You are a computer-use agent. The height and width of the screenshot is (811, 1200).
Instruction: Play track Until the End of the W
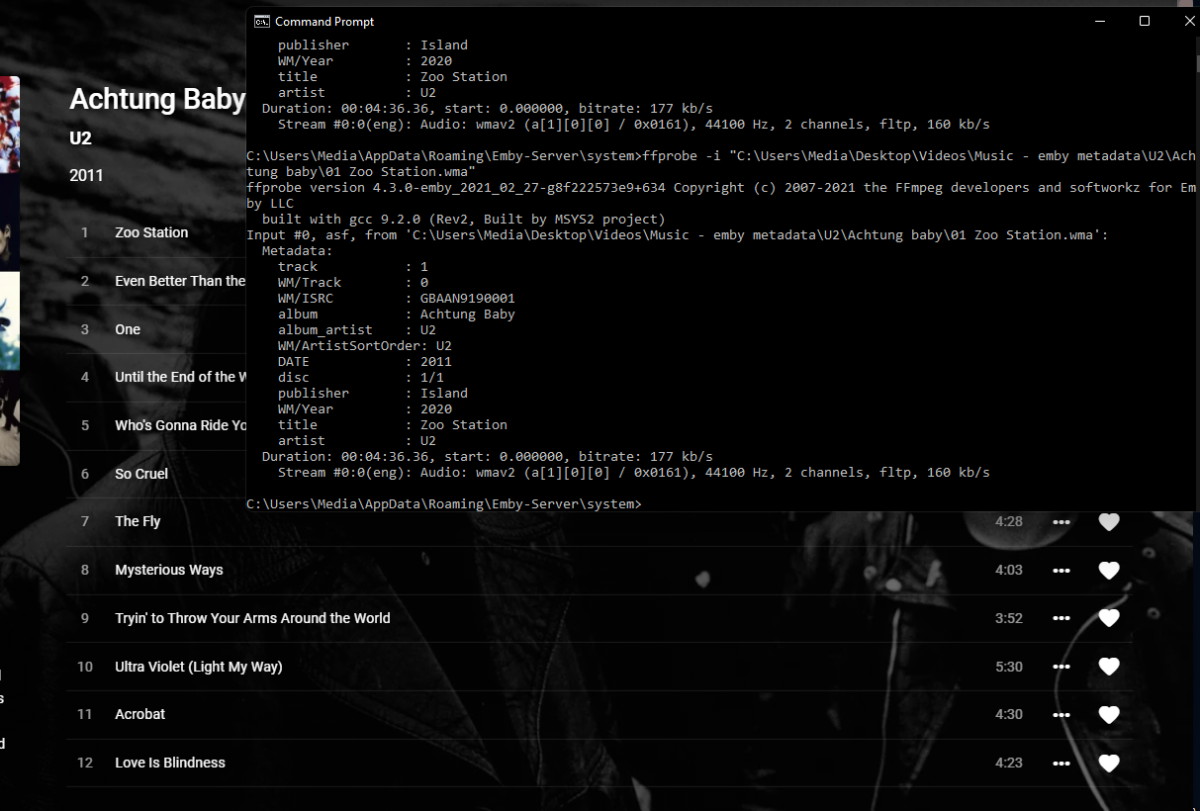point(180,377)
